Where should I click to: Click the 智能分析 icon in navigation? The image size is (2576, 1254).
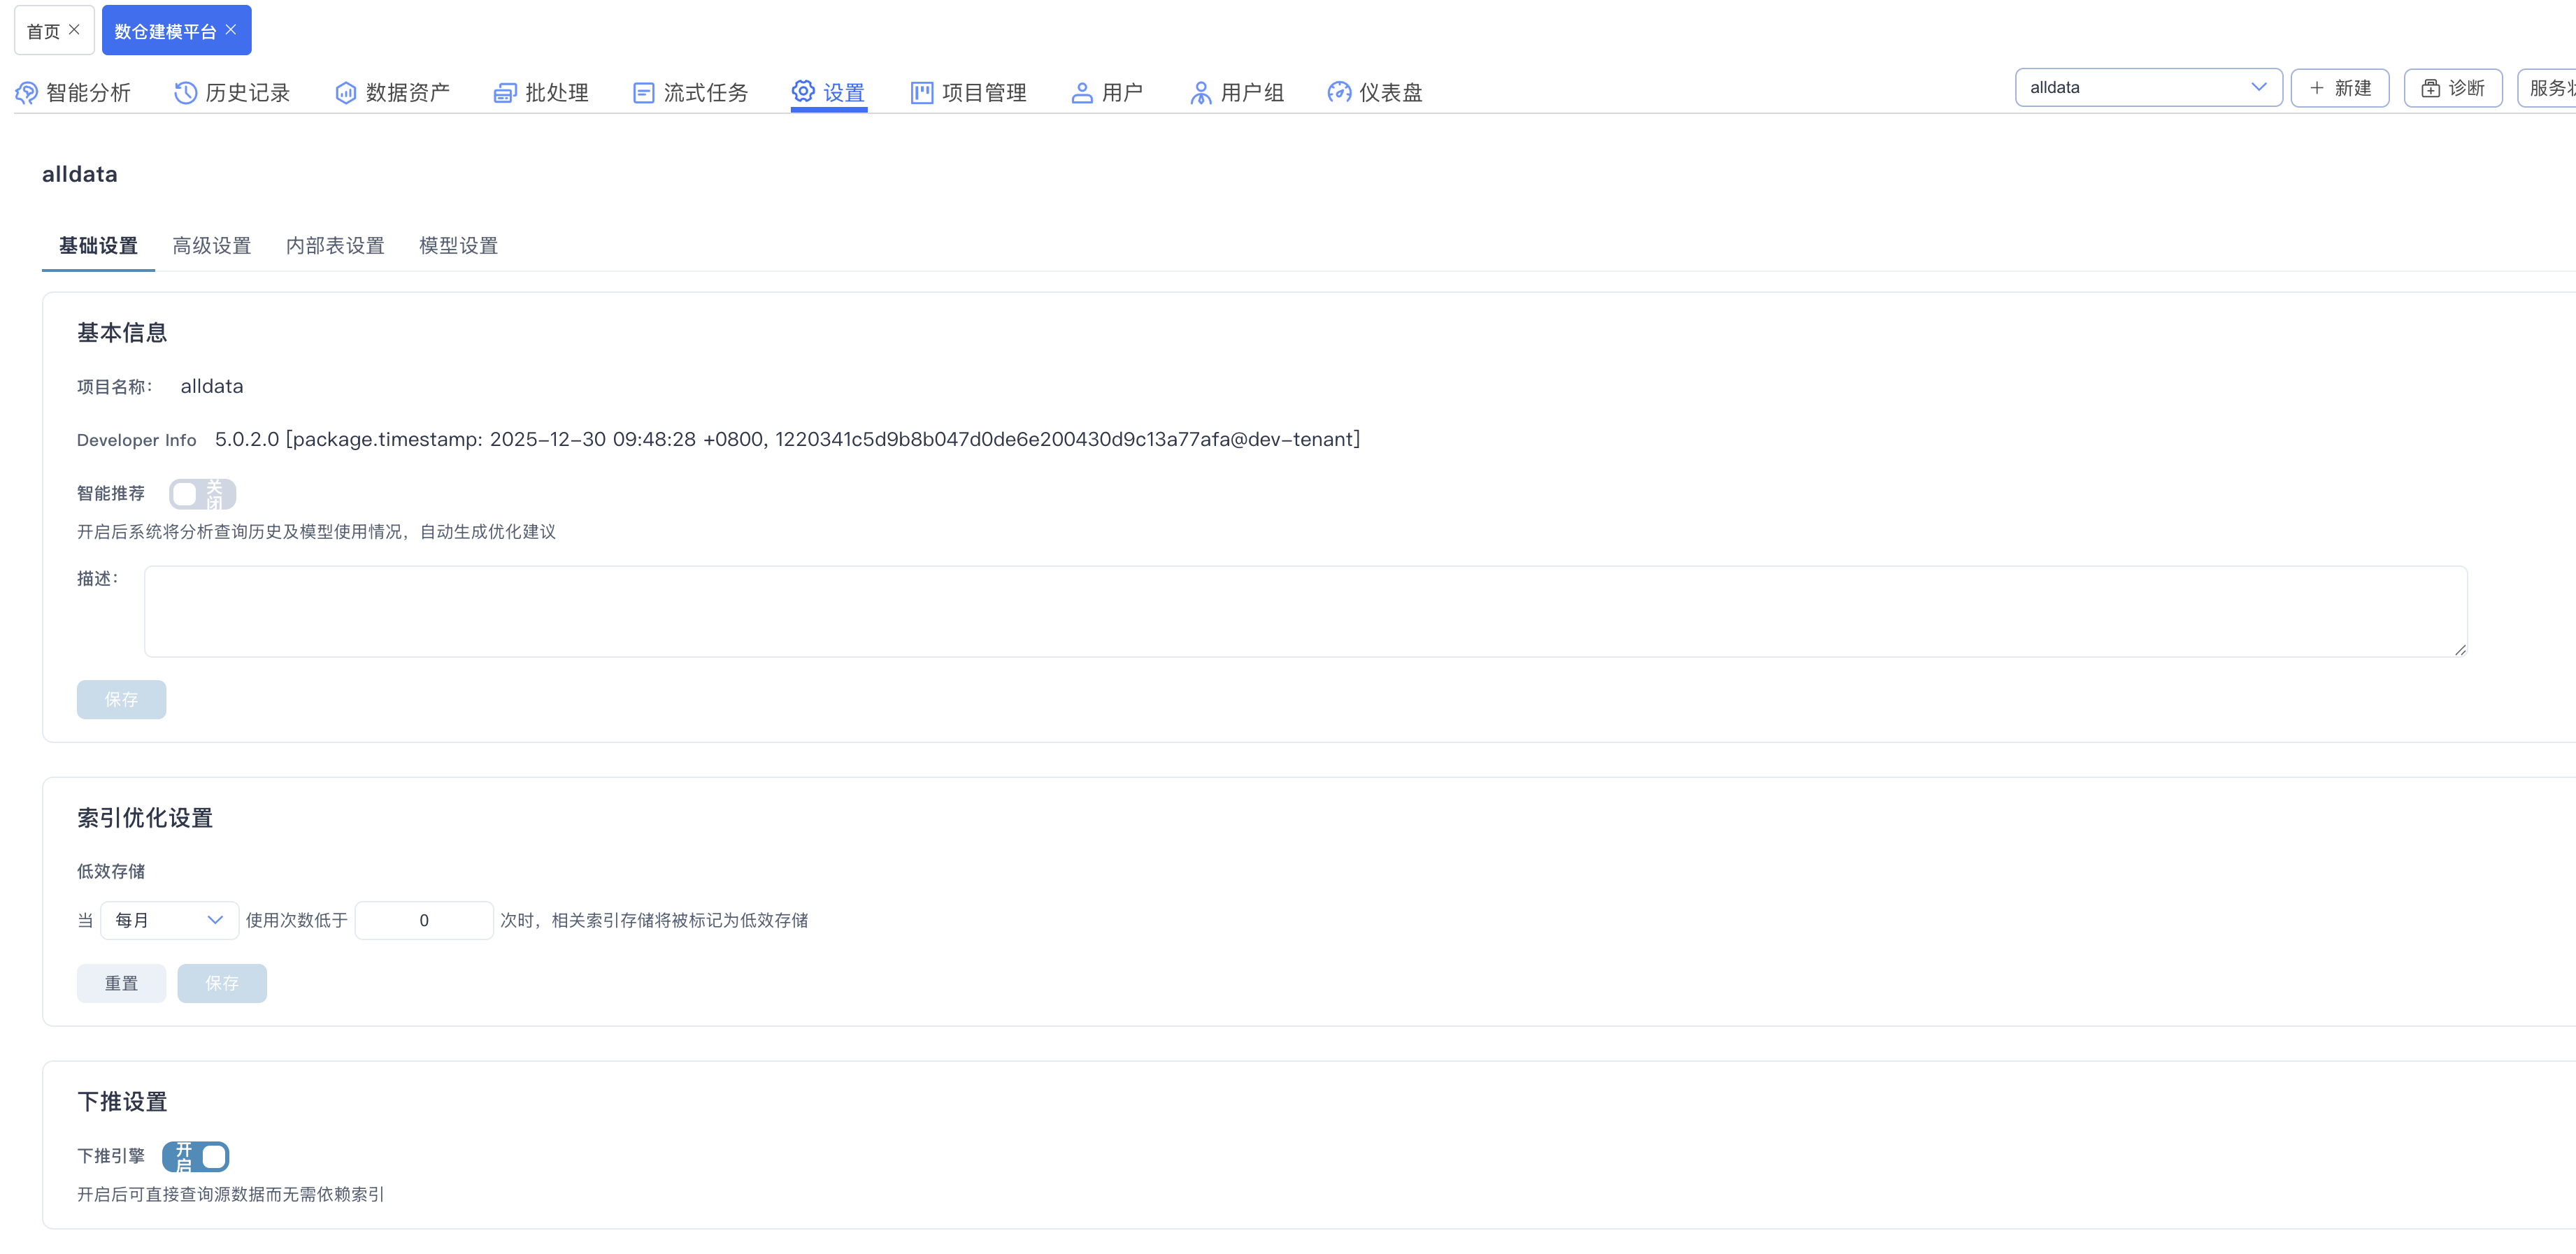(27, 93)
